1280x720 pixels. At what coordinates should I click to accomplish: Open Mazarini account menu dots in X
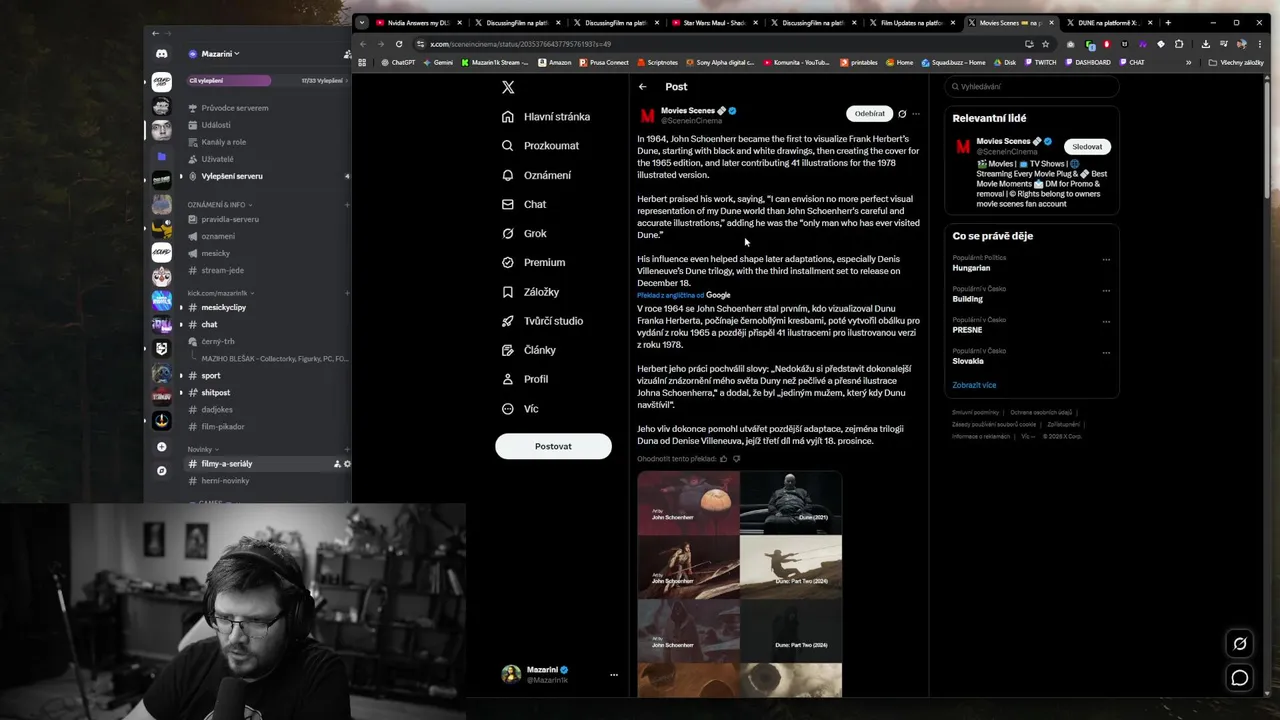pyautogui.click(x=614, y=675)
